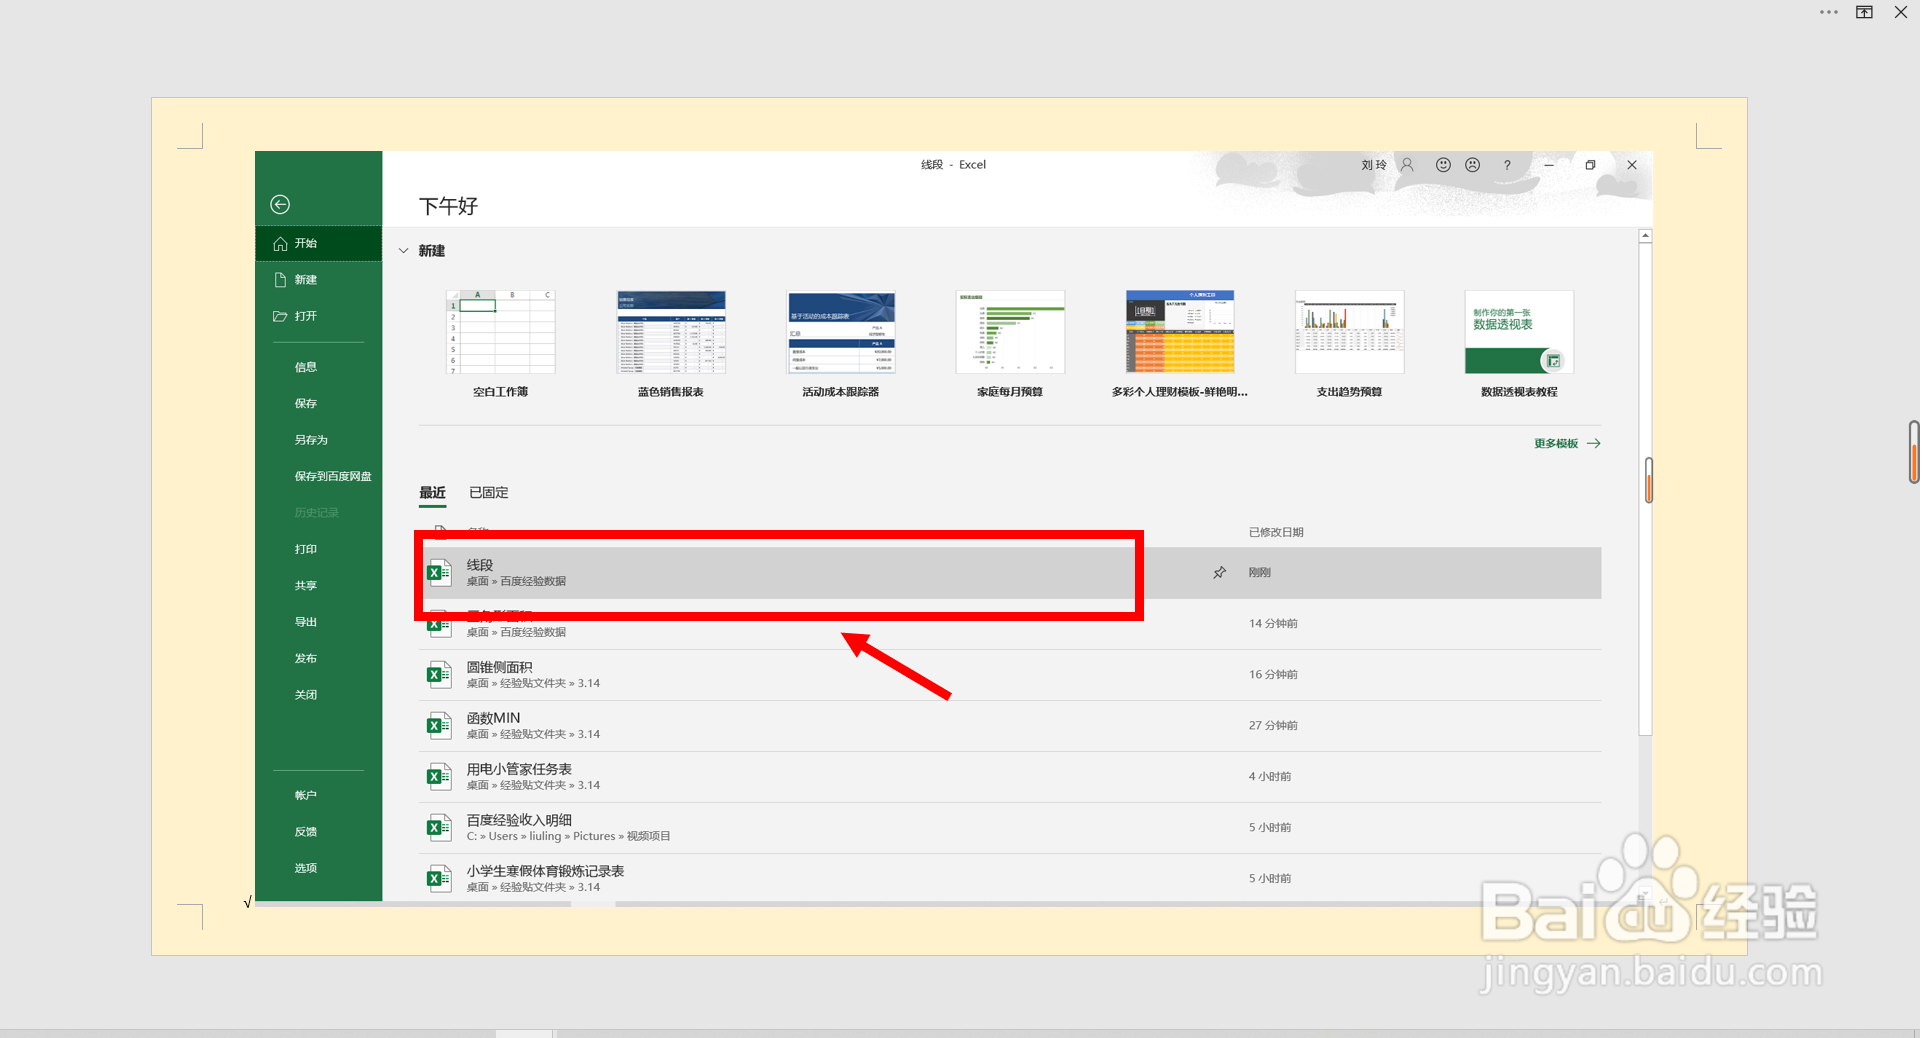Click the Excel icon of 函数MIN row
The image size is (1928, 1038).
point(439,726)
